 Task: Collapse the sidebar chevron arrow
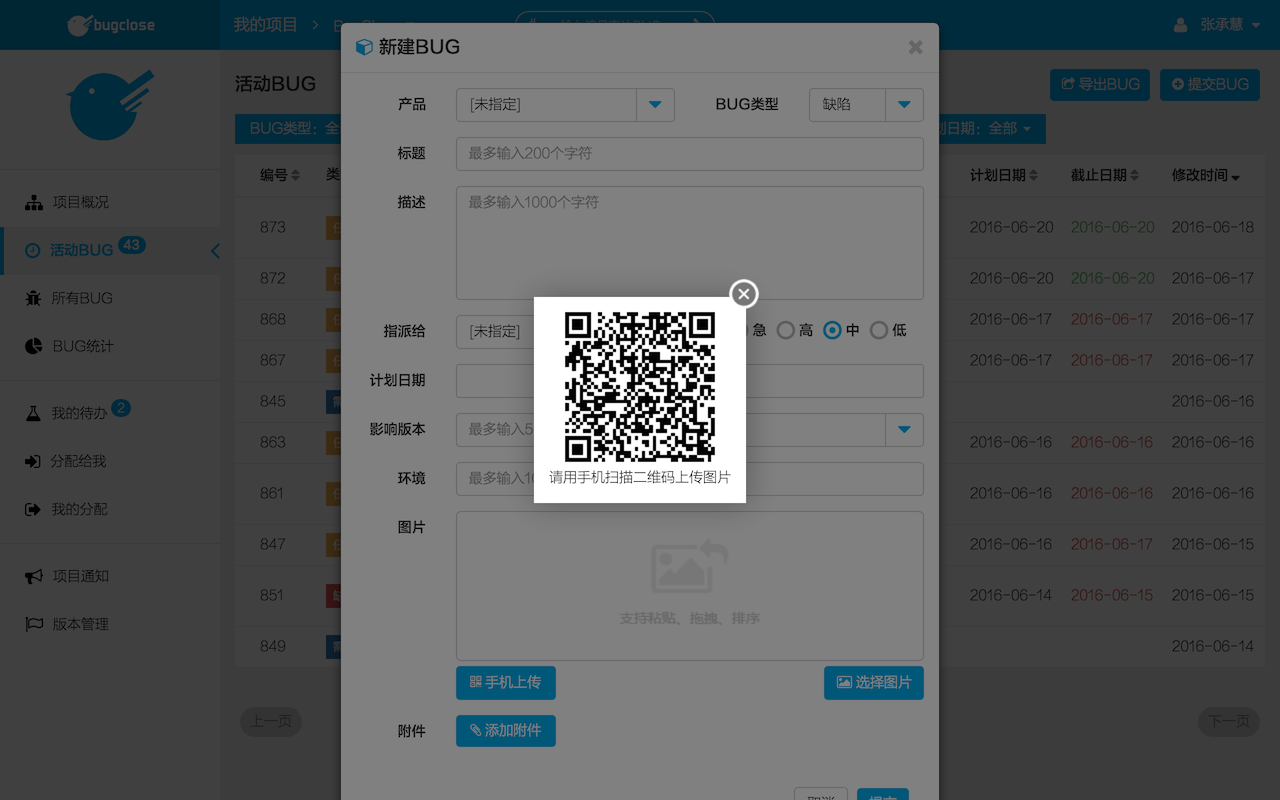point(215,251)
